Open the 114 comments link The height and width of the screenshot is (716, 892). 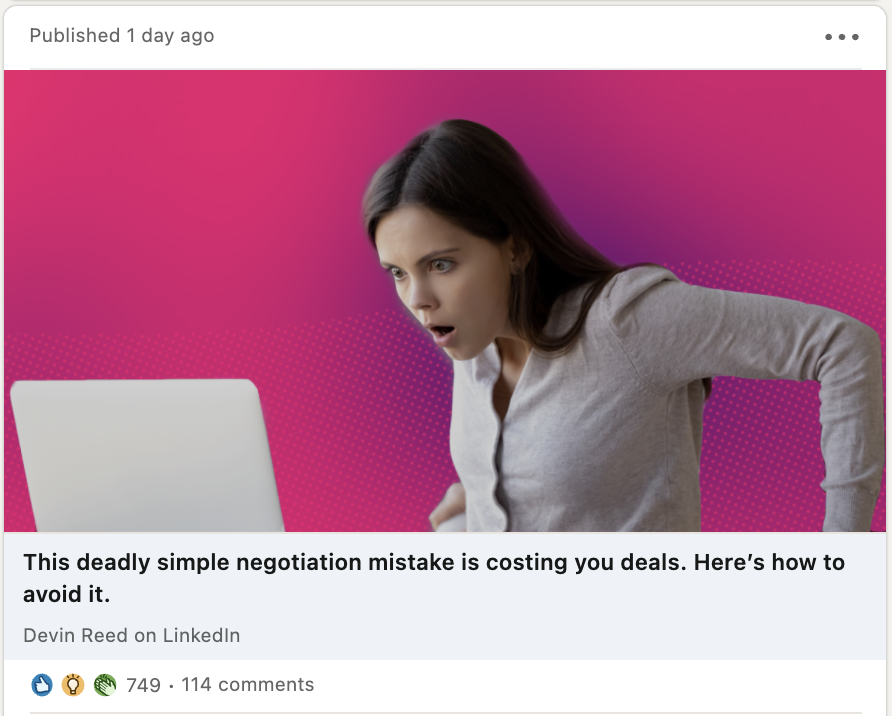pos(247,685)
